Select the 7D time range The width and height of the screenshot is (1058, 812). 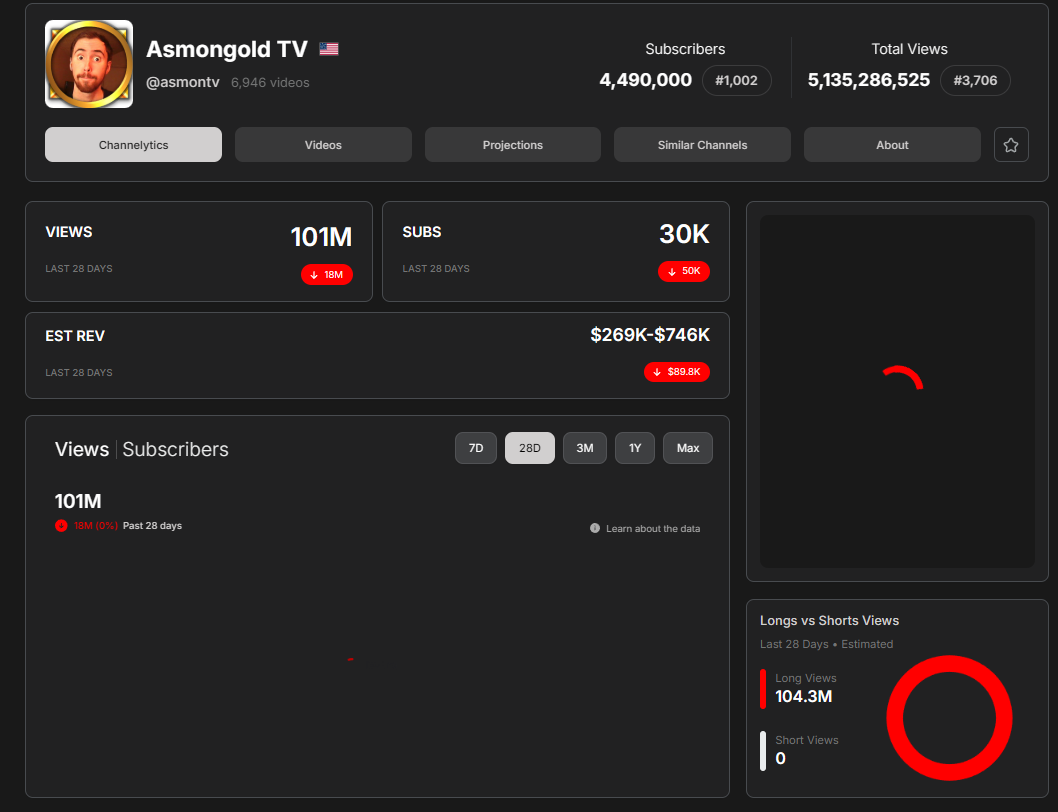pyautogui.click(x=476, y=448)
